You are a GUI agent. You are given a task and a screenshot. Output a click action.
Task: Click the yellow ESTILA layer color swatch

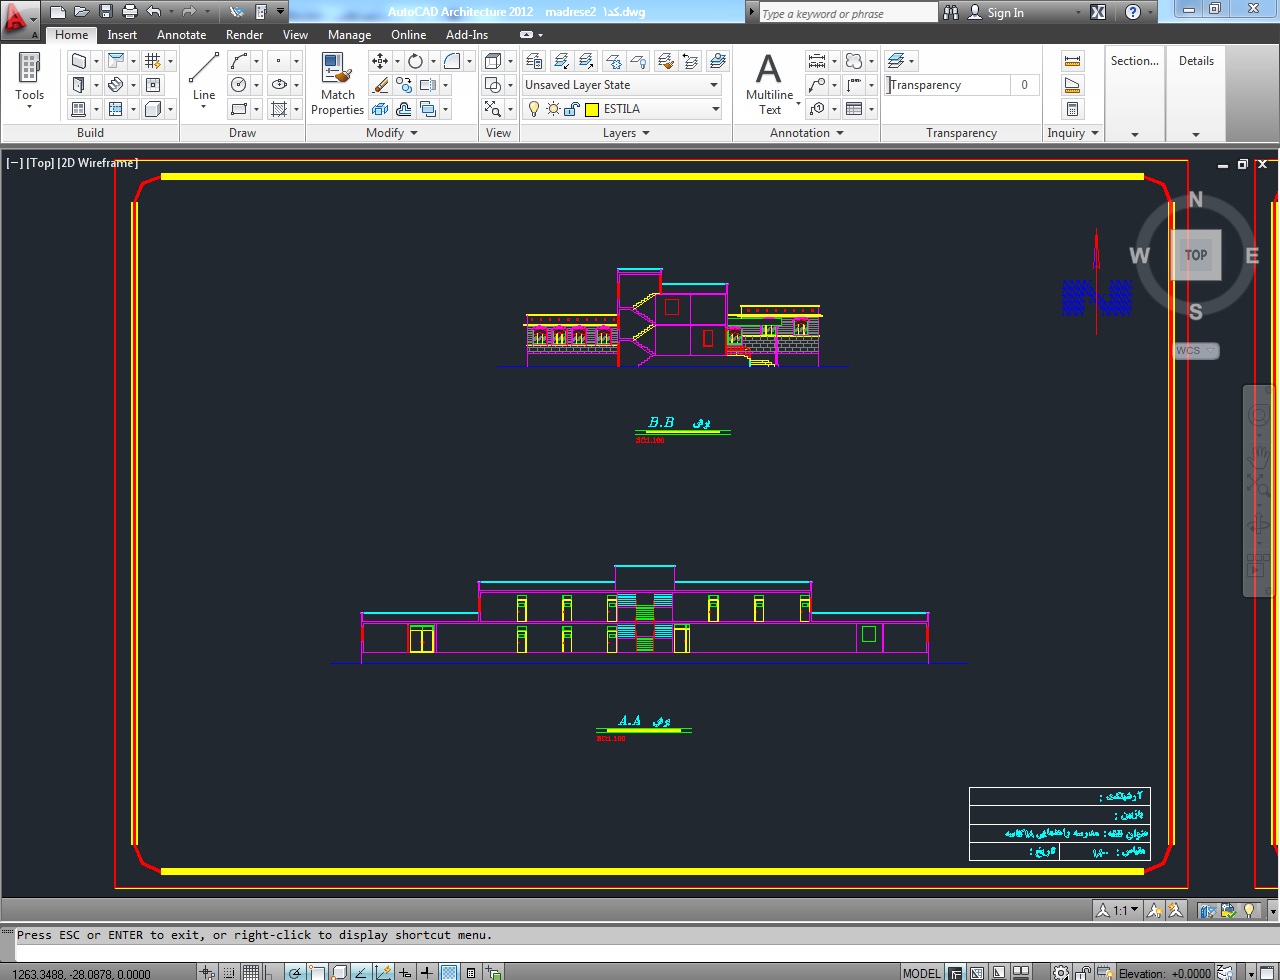click(x=592, y=109)
